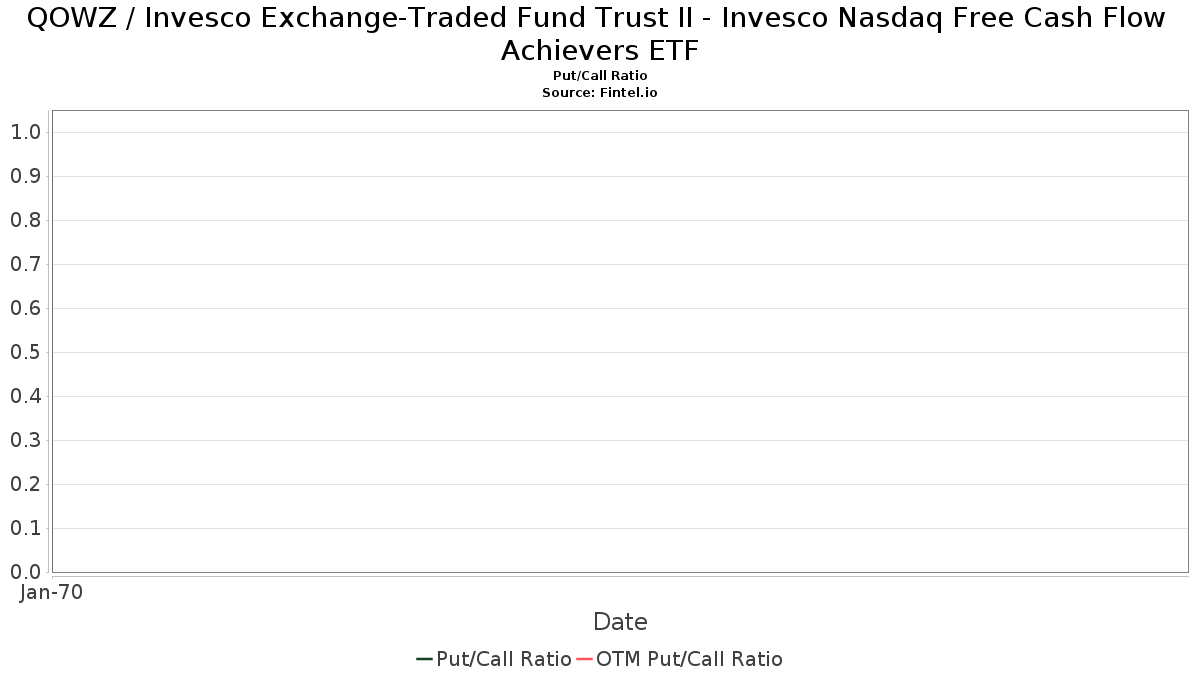Click the 0.8 y-axis tick label
This screenshot has width=1200, height=675.
[25, 220]
